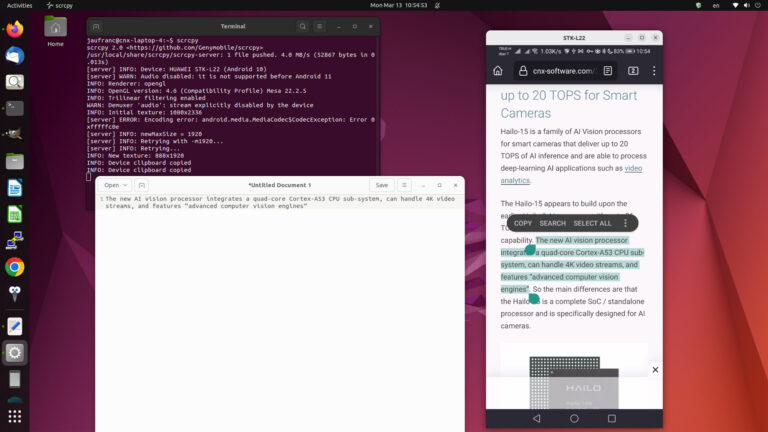This screenshot has width=768, height=432.
Task: Tap the browser home icon on phone
Action: 498,71
